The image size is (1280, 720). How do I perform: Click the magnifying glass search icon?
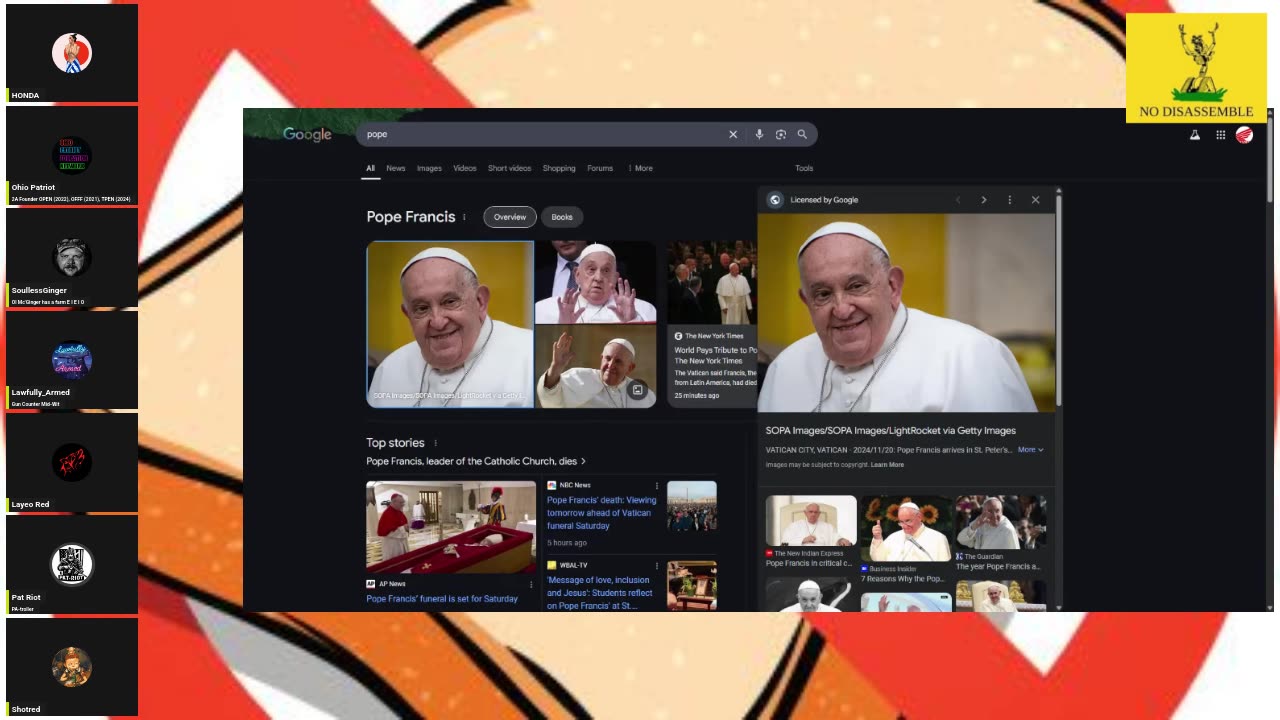[x=802, y=134]
